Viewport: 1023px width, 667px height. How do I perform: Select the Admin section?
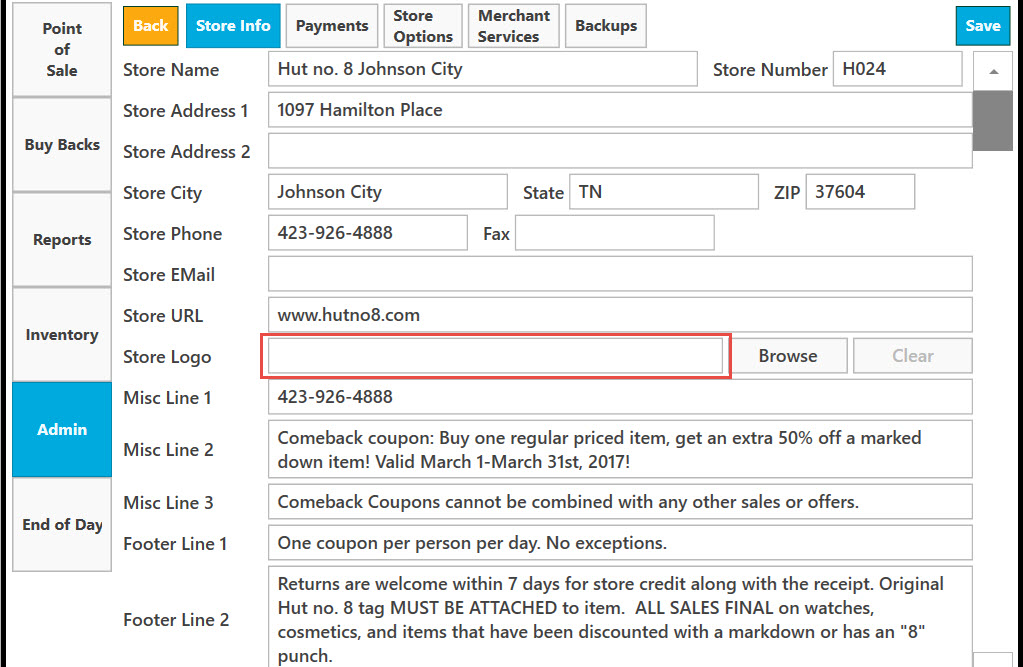[62, 429]
